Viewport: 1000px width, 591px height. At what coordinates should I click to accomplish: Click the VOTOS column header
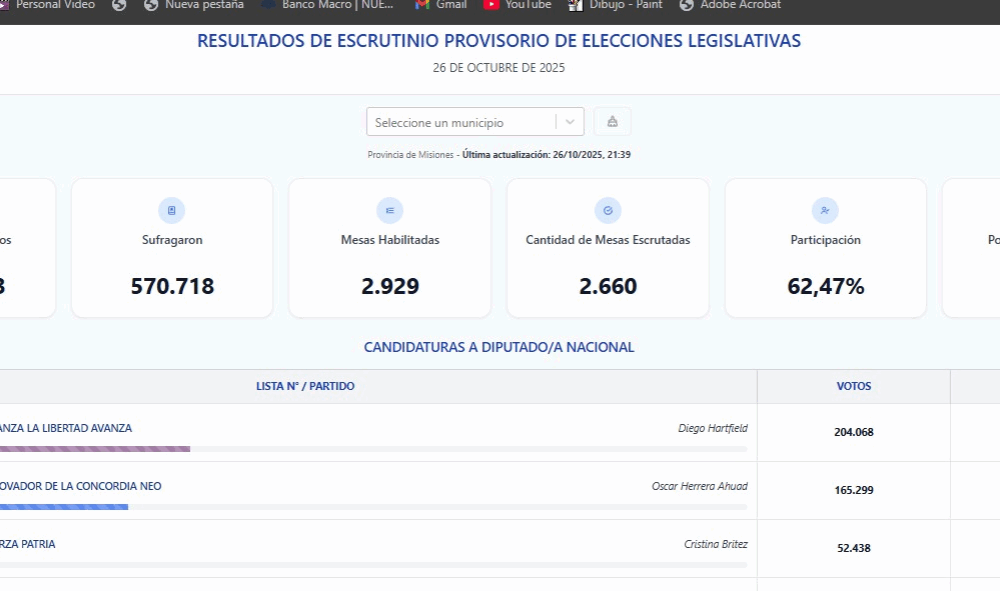pyautogui.click(x=853, y=386)
